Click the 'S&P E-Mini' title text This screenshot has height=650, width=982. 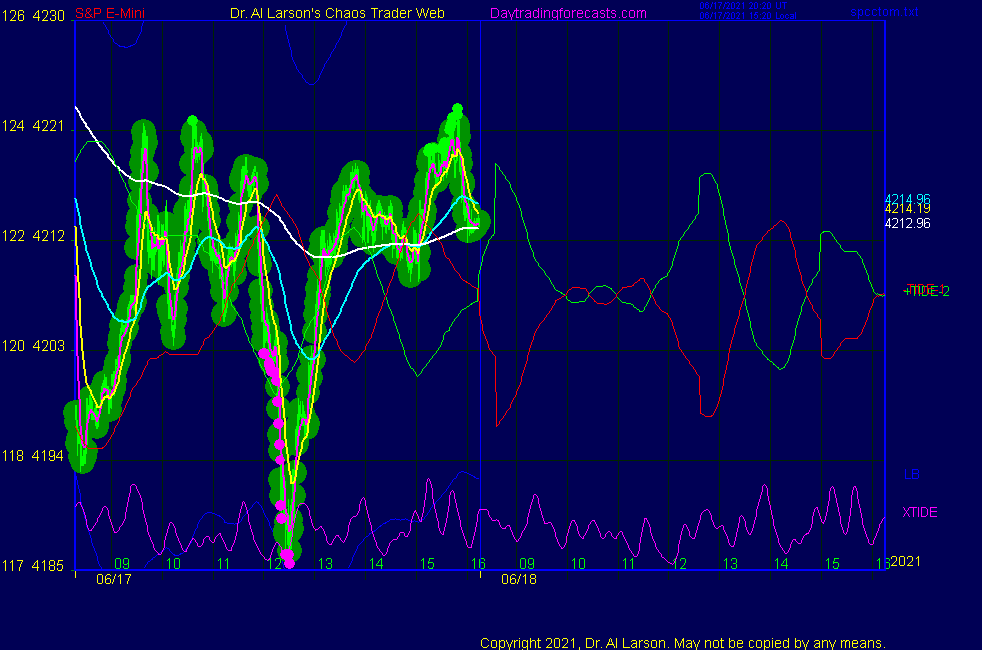point(110,13)
